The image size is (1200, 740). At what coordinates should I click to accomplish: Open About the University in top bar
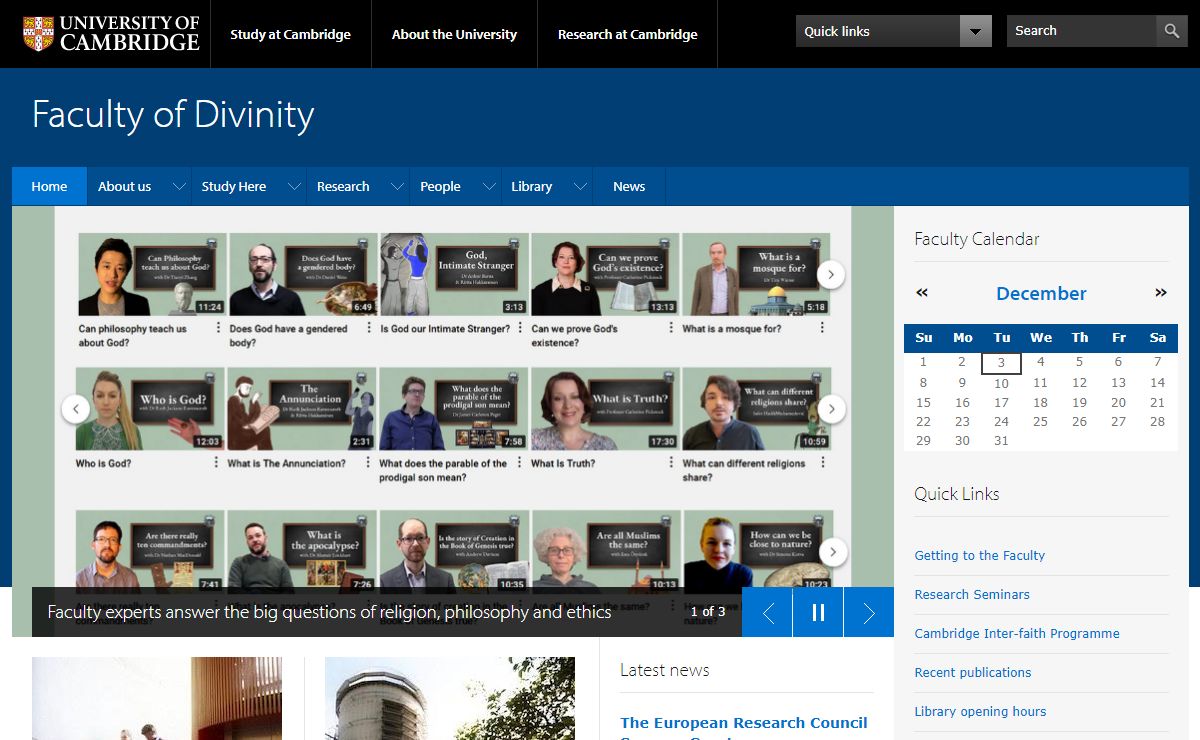[454, 34]
